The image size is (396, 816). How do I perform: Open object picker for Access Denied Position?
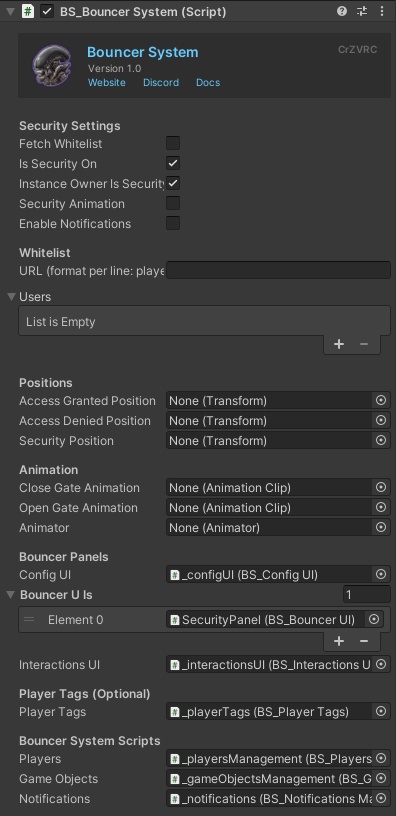[x=381, y=420]
